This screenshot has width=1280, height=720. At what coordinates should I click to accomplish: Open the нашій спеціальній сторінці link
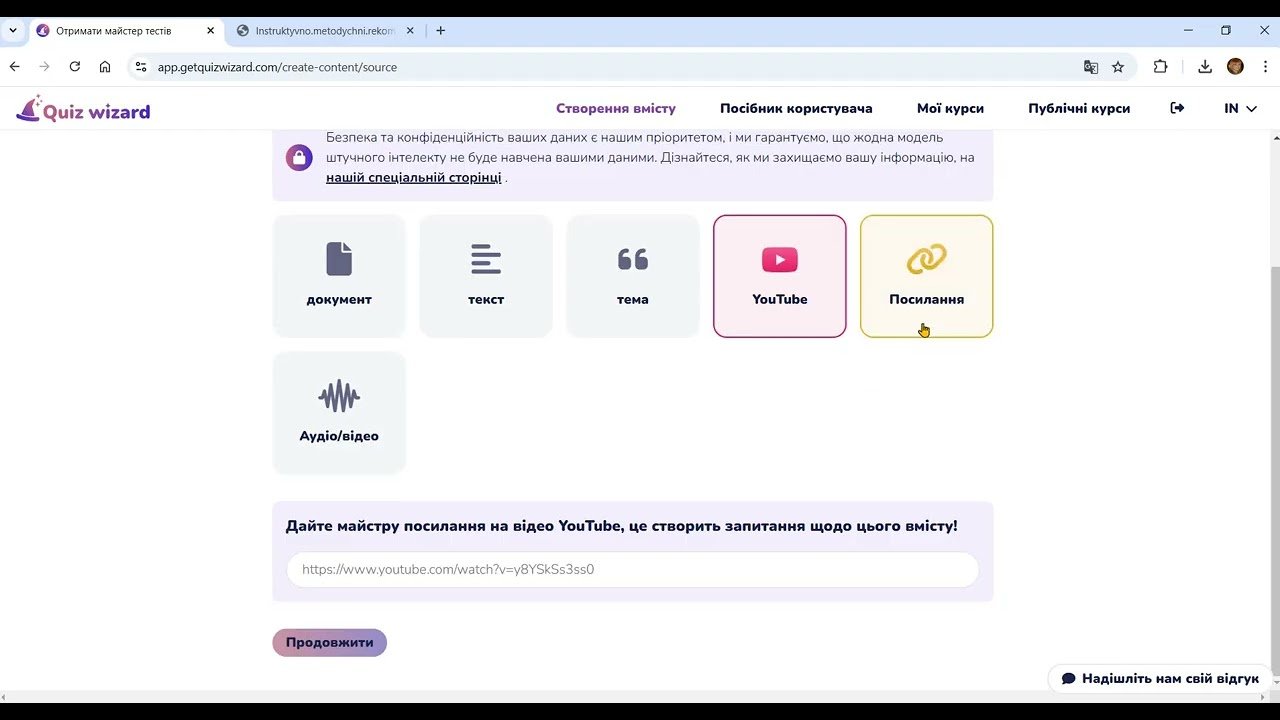pos(413,178)
